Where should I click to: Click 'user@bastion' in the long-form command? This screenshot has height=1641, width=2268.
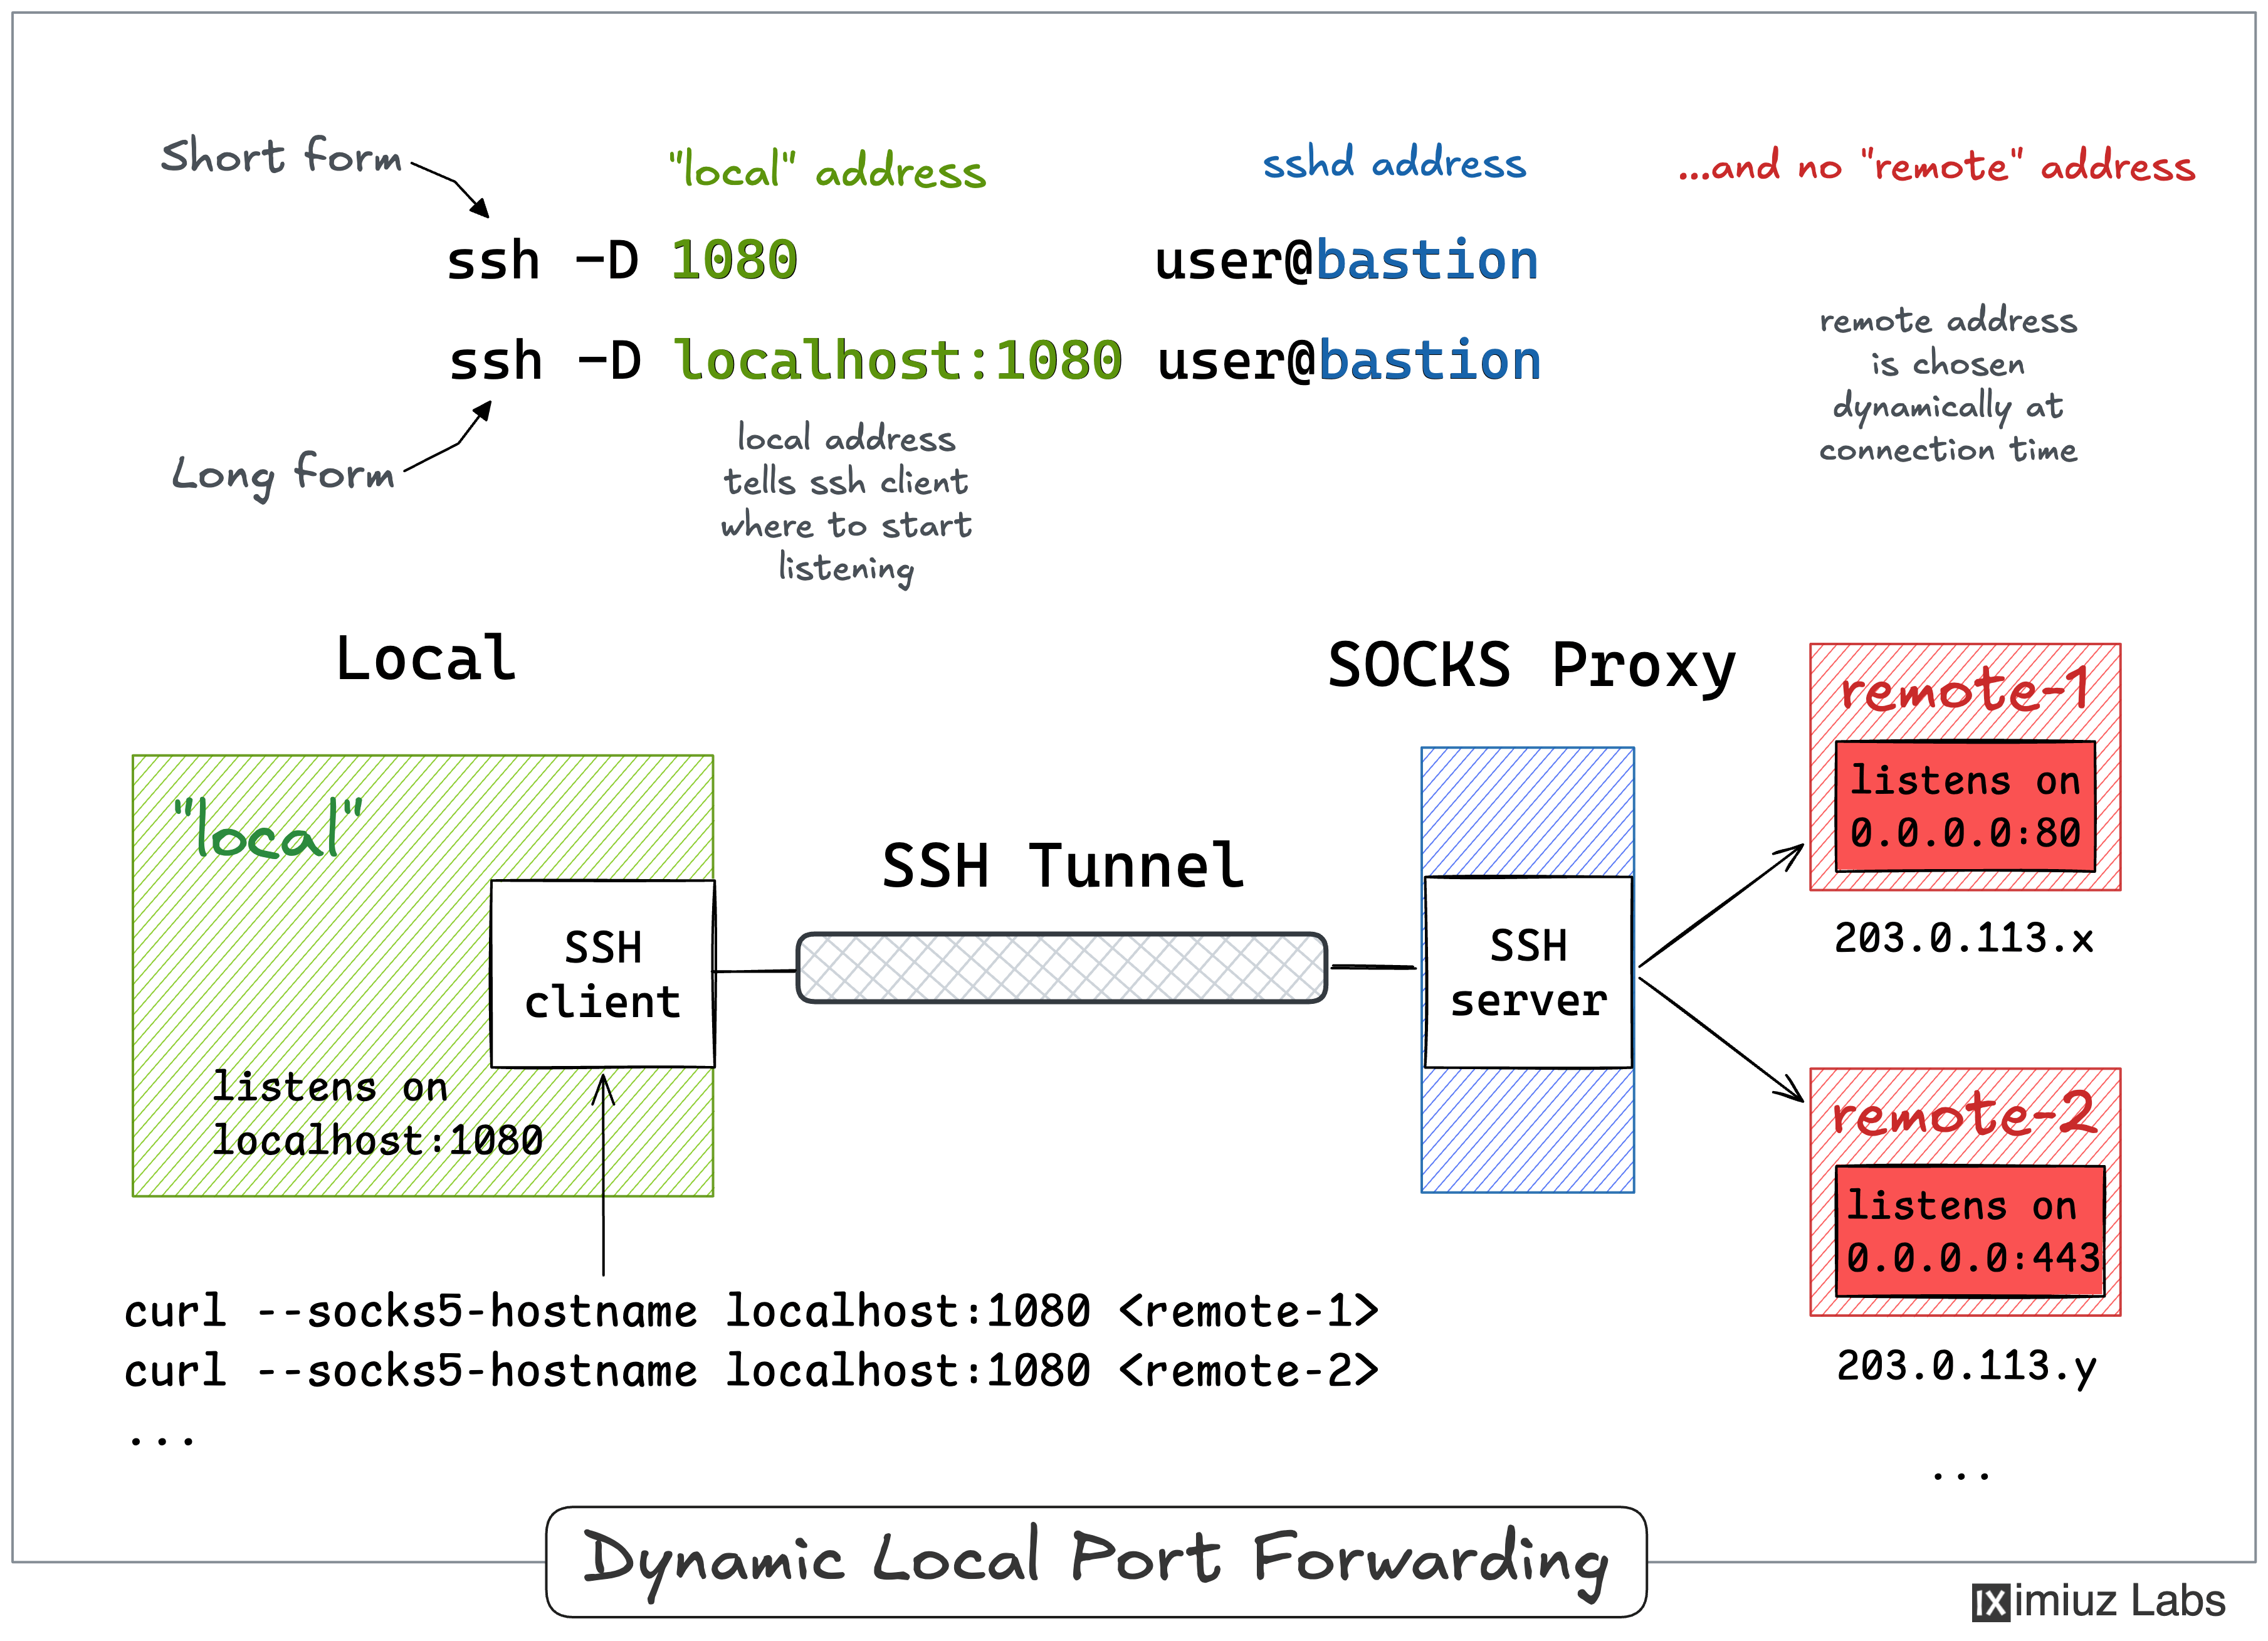[1349, 360]
